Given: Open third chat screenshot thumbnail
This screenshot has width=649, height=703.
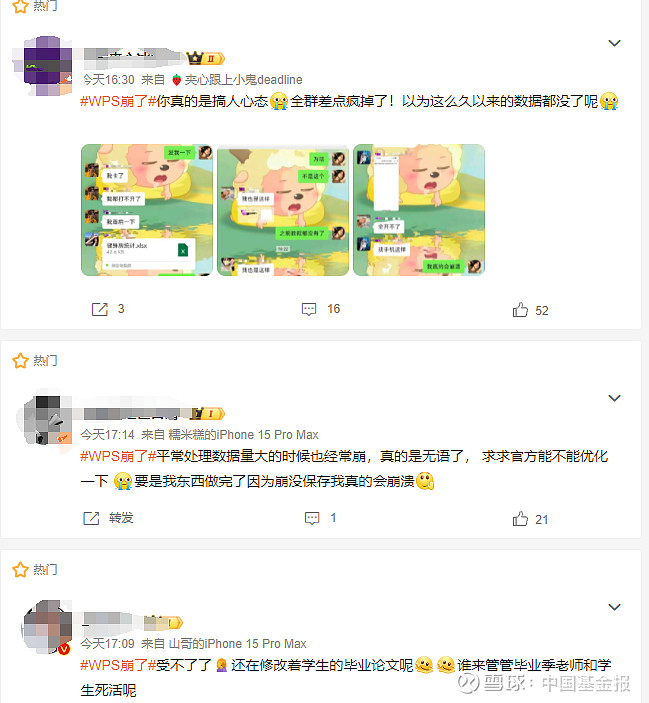Looking at the screenshot, I should [x=419, y=210].
